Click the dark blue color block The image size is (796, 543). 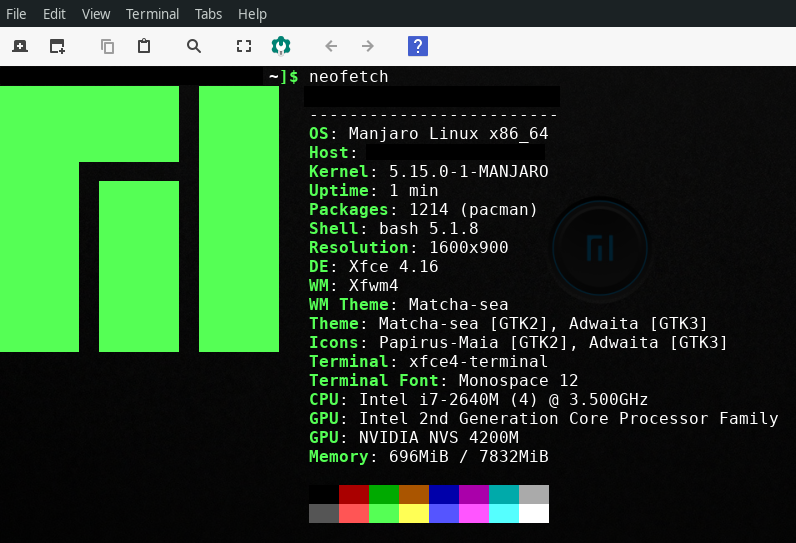tap(444, 494)
